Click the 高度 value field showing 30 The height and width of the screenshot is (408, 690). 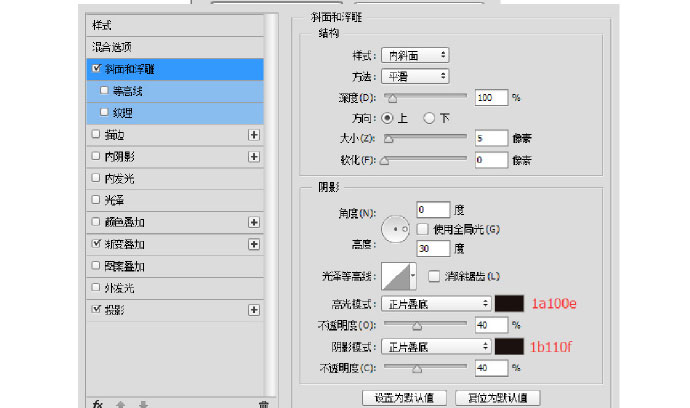pos(433,249)
